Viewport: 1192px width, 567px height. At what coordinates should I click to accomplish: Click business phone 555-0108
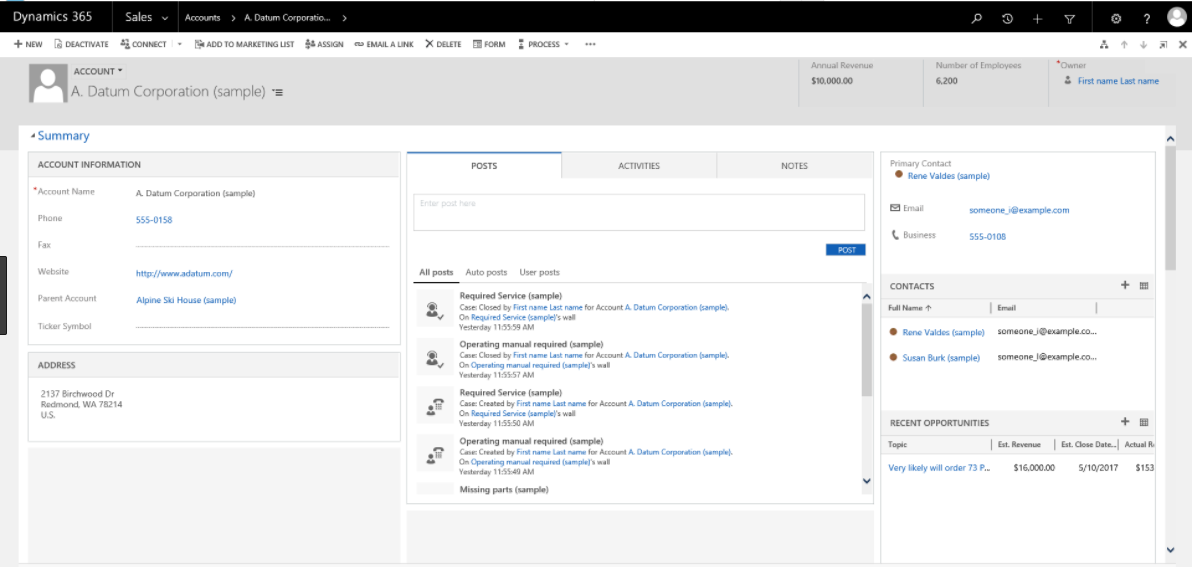(x=988, y=236)
